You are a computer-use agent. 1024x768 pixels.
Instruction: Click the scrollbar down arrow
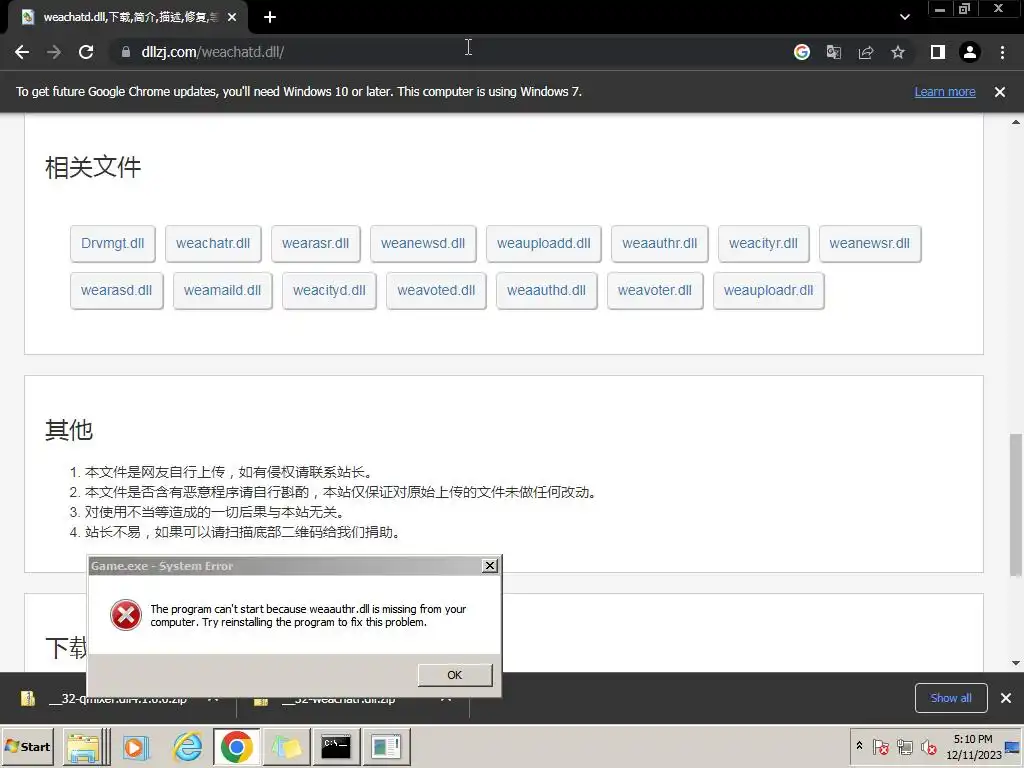(x=1016, y=664)
